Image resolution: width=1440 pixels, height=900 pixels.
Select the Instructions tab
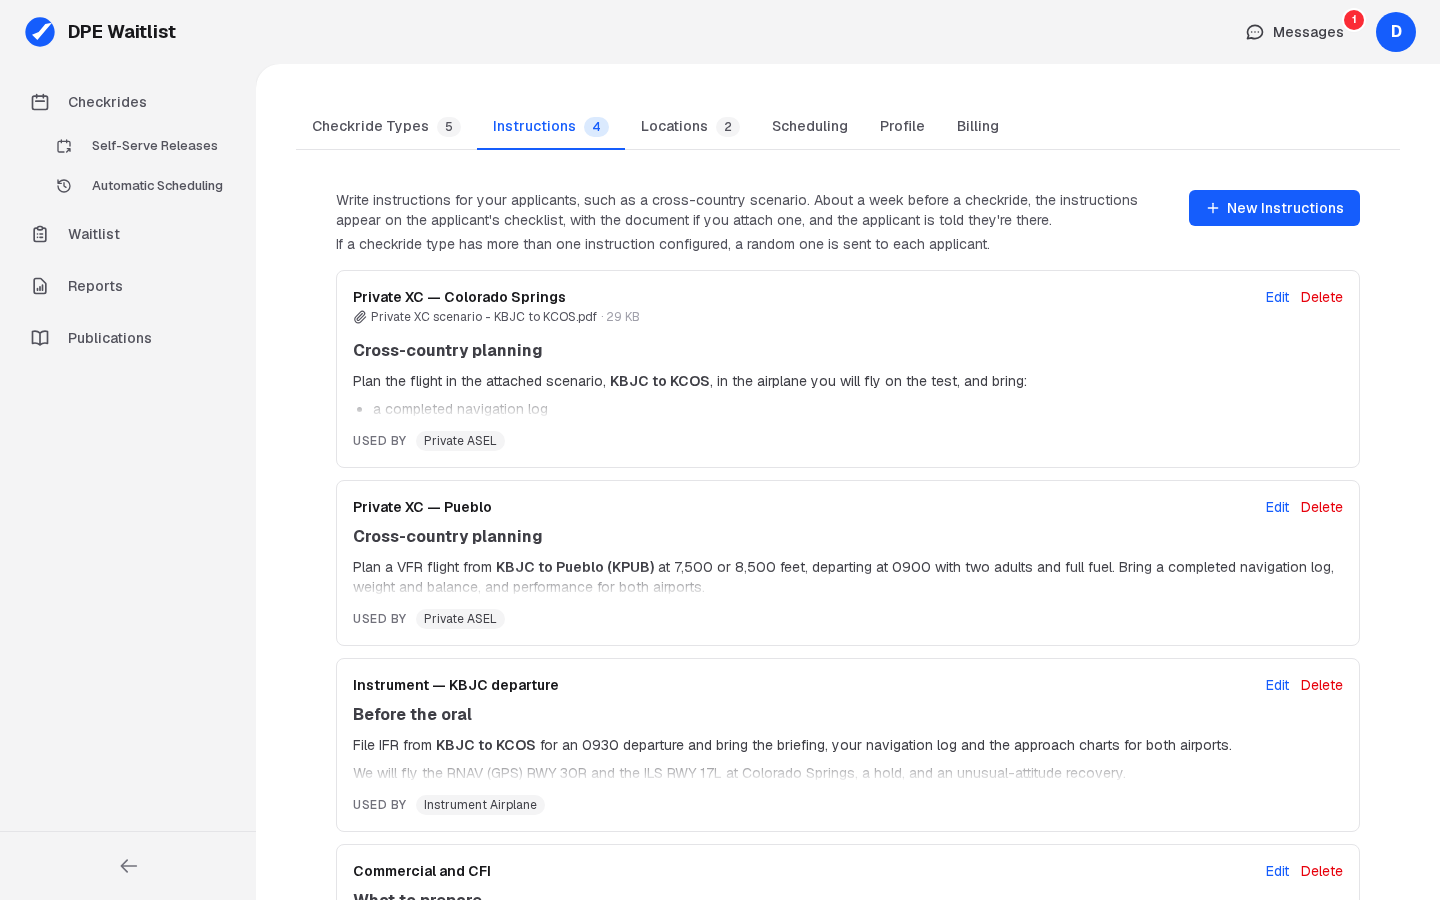pyautogui.click(x=551, y=126)
